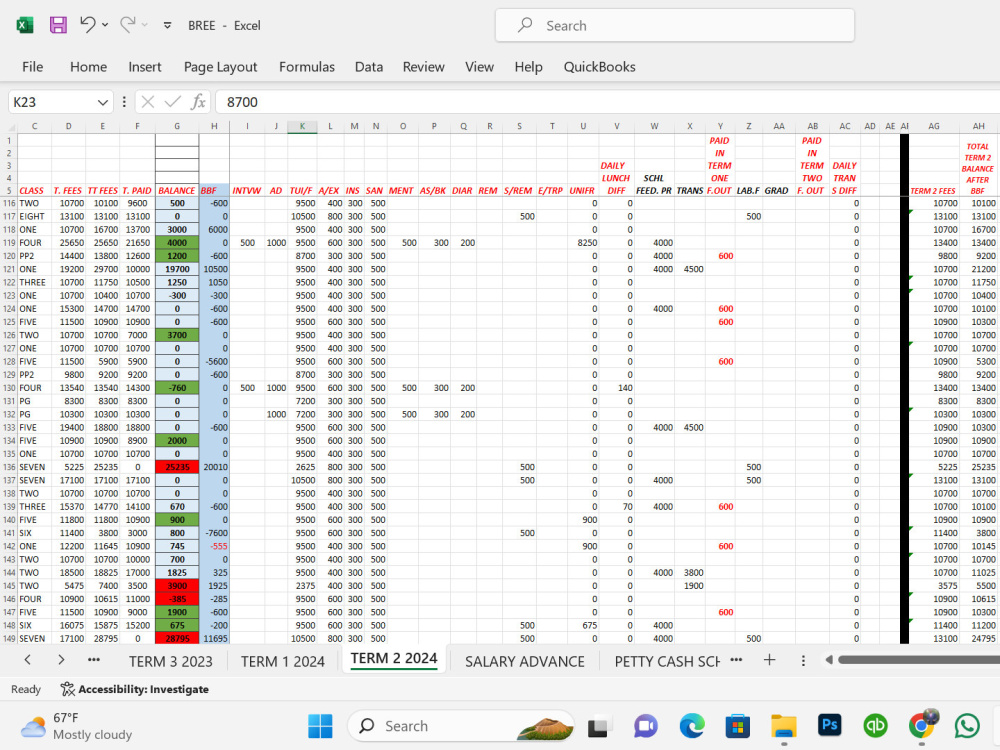Expand the Name Box dropdown arrow
The image size is (1000, 750).
tap(102, 102)
